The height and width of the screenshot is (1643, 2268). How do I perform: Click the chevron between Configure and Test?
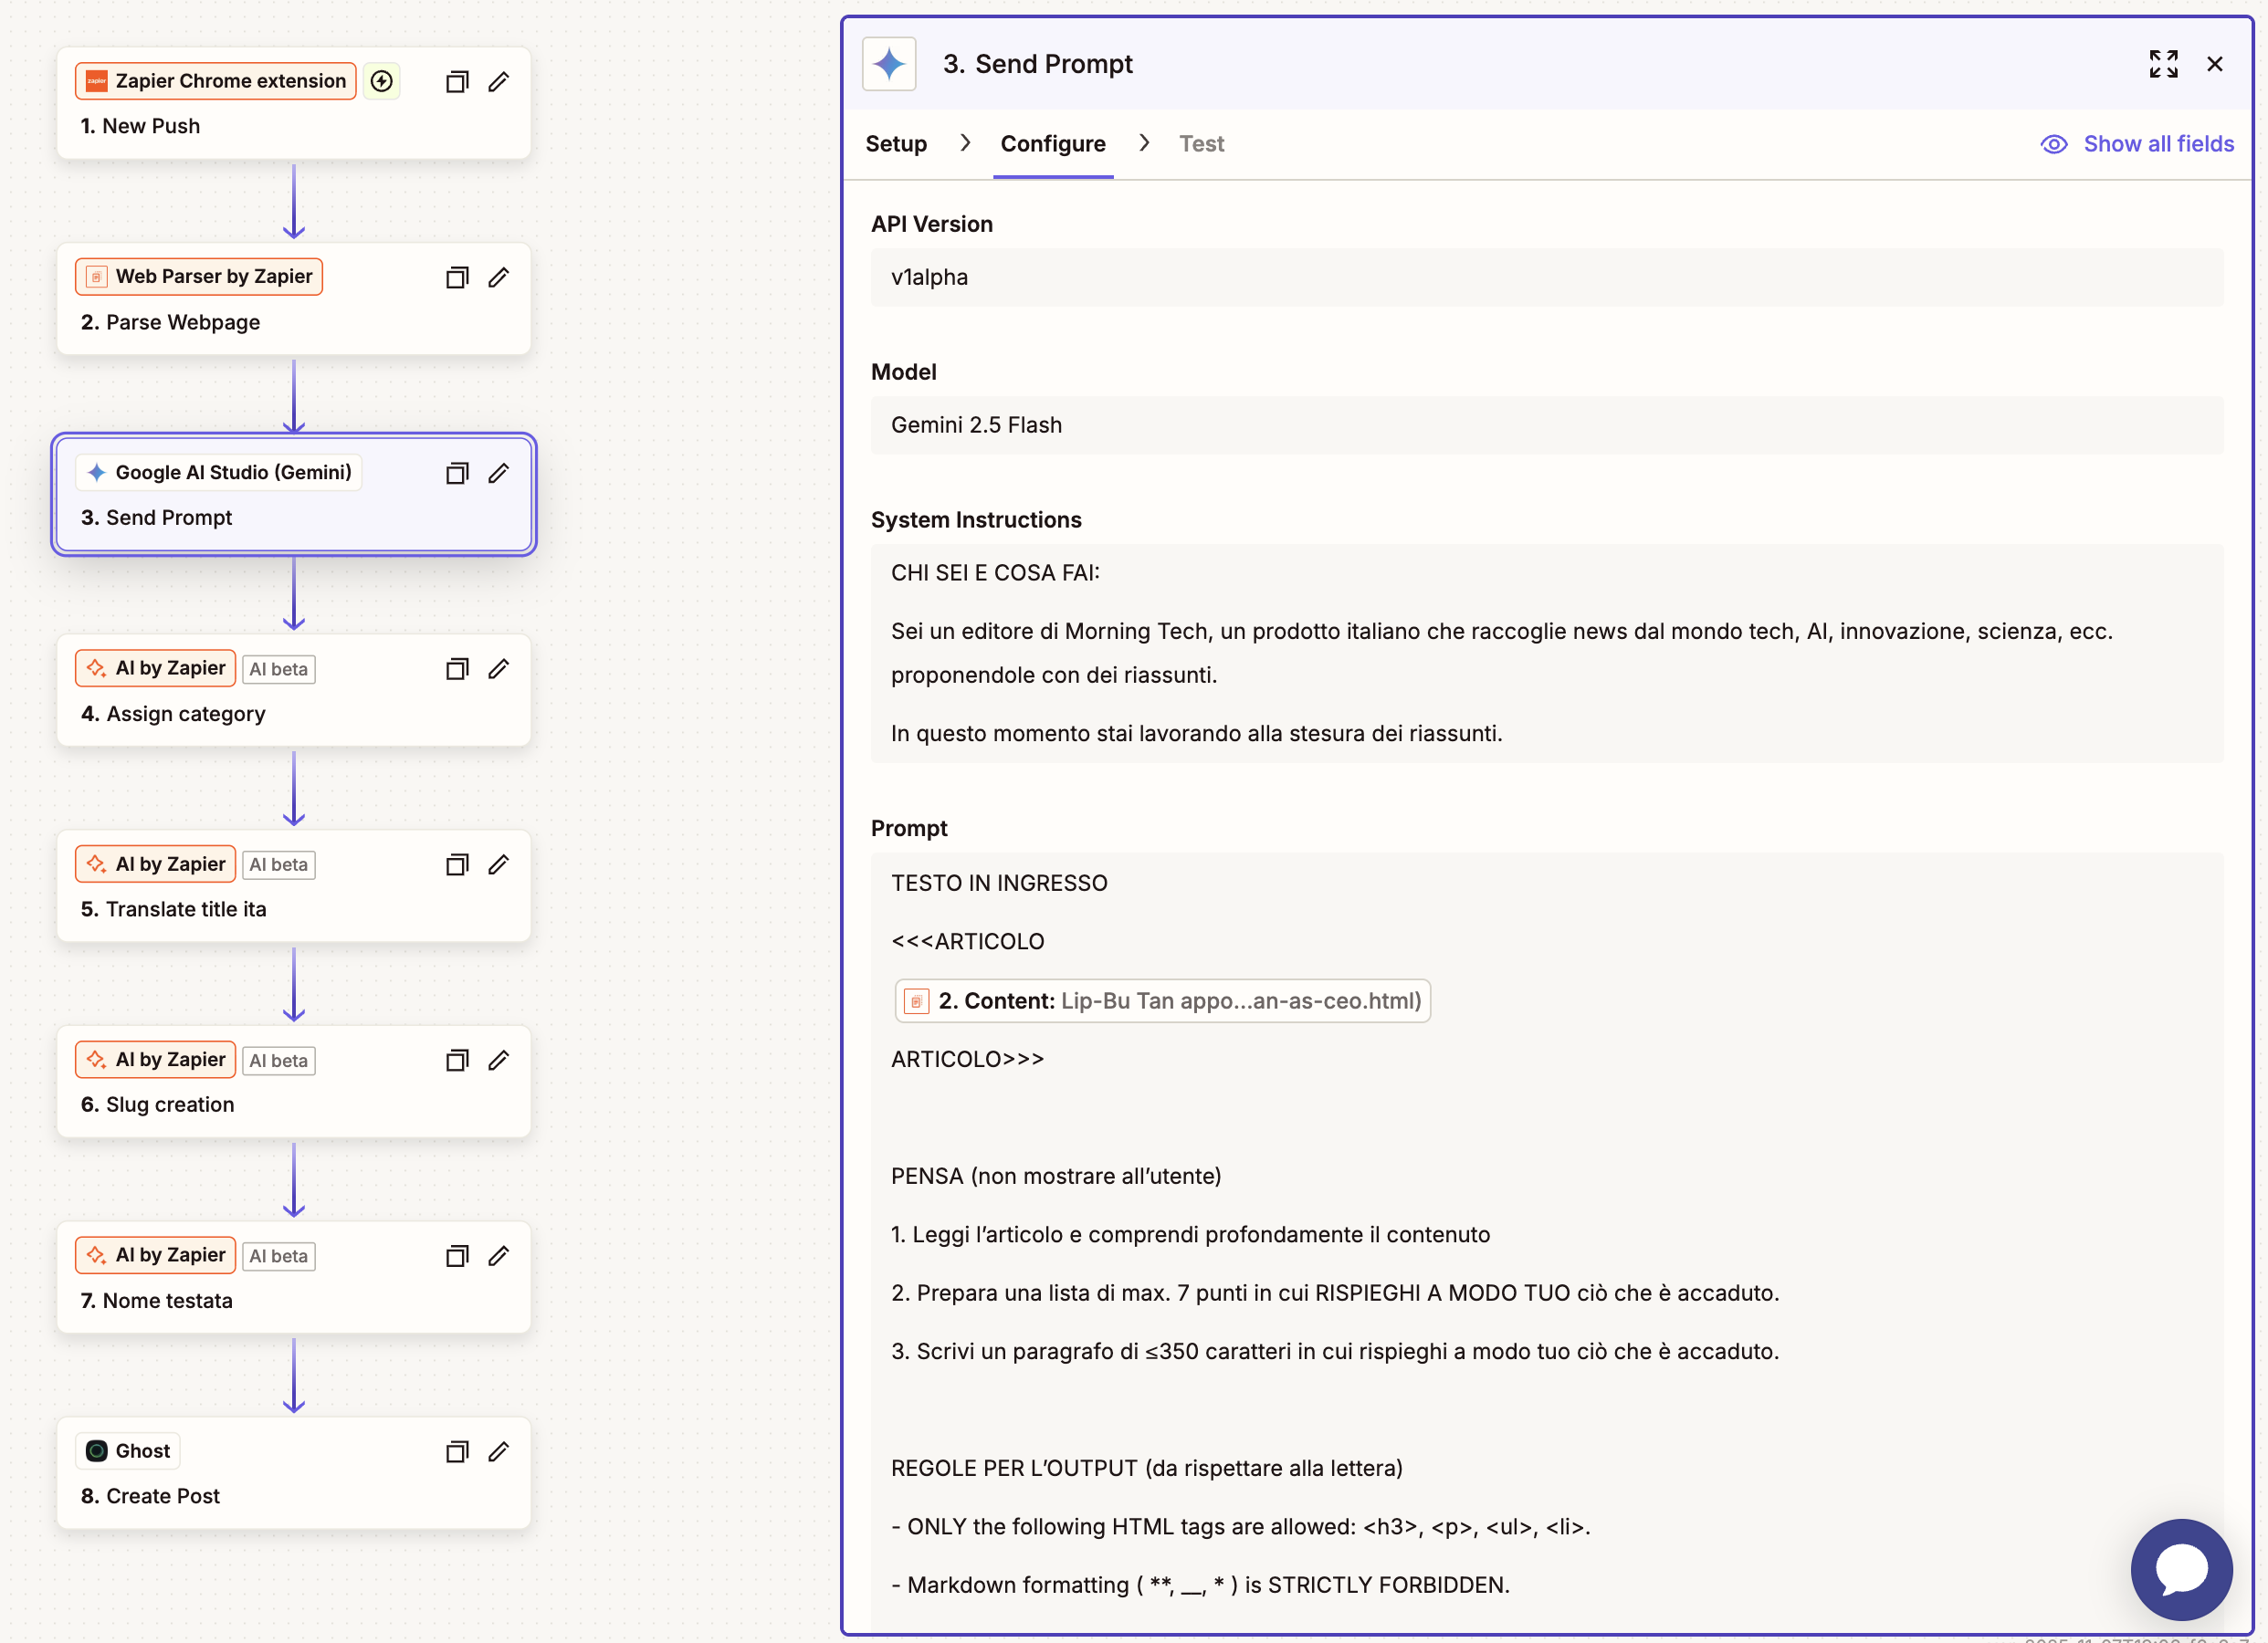click(x=1144, y=143)
